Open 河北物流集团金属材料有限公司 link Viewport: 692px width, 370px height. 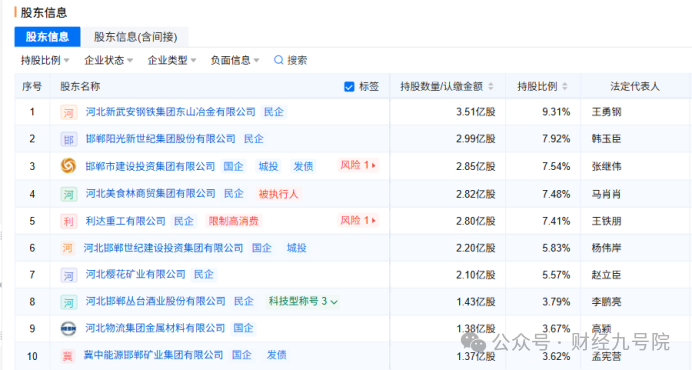[x=155, y=328]
